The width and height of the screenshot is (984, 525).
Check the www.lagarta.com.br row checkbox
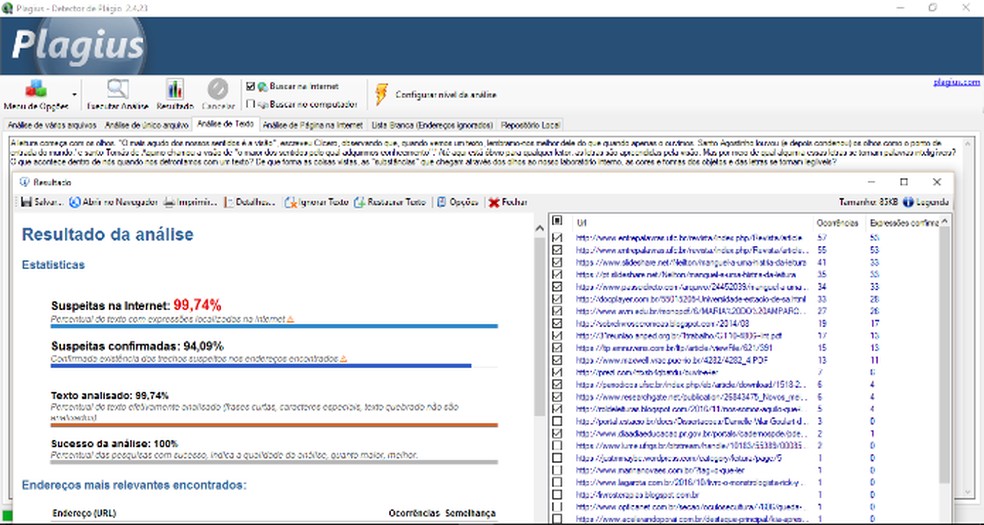coord(557,482)
